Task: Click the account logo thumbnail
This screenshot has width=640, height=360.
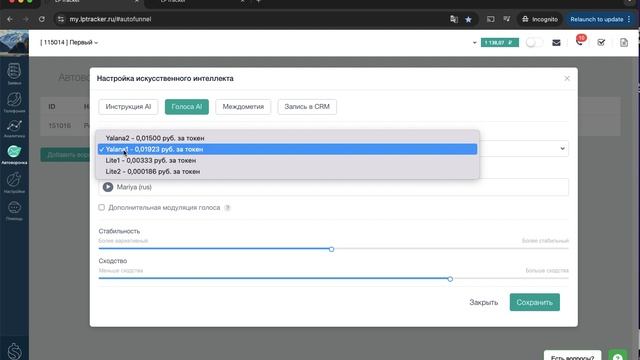Action: pos(14,42)
